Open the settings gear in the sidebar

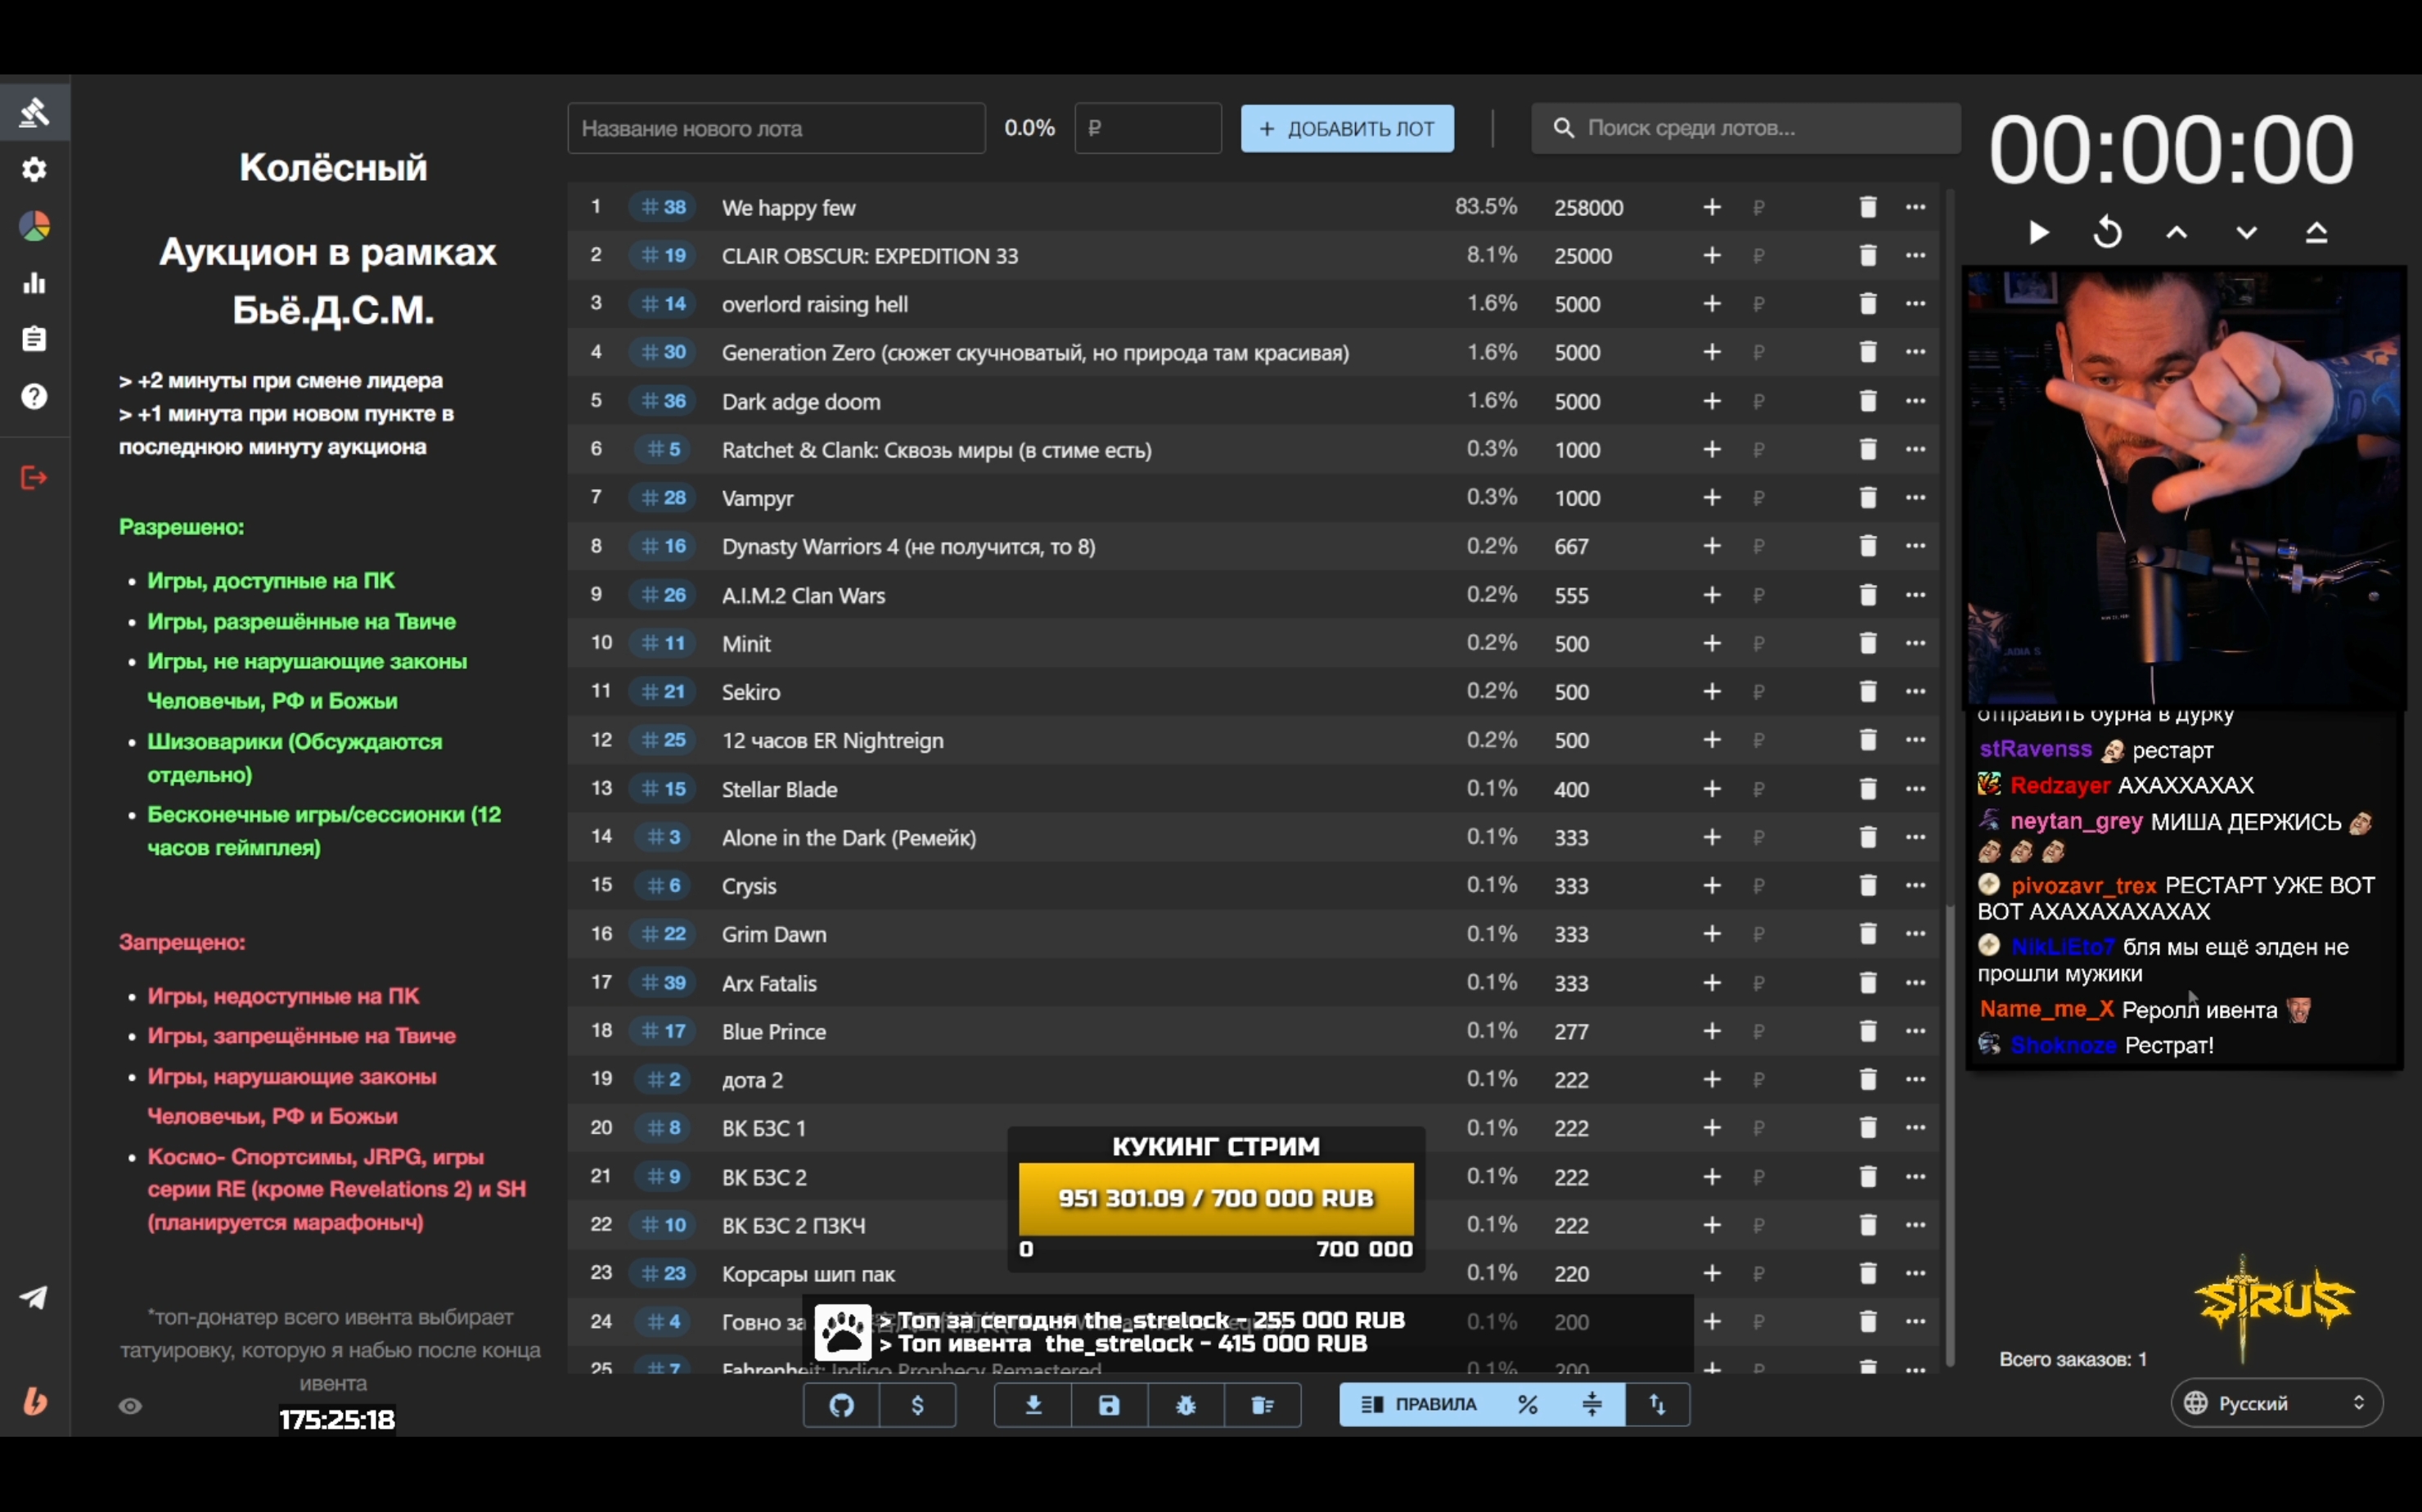tap(34, 169)
